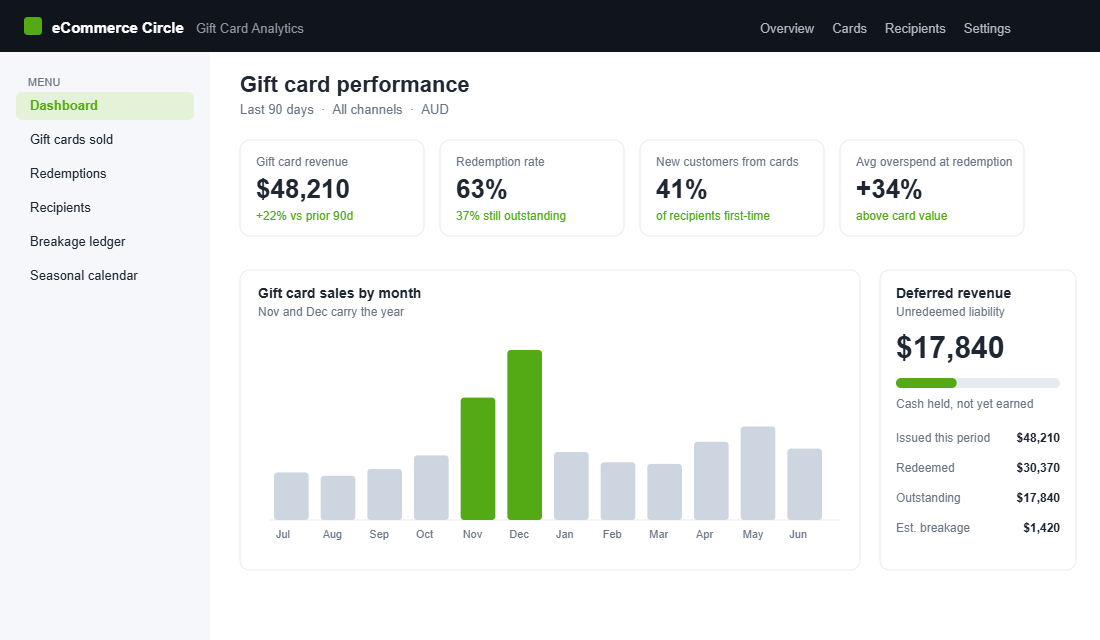The image size is (1100, 640).
Task: Click the "May" axis label
Action: point(753,535)
